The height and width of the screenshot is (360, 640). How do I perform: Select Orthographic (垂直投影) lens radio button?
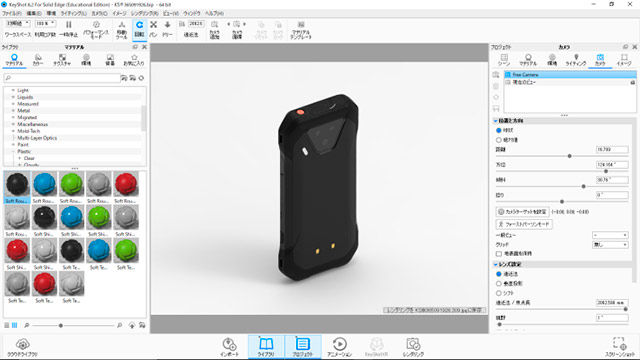498,283
